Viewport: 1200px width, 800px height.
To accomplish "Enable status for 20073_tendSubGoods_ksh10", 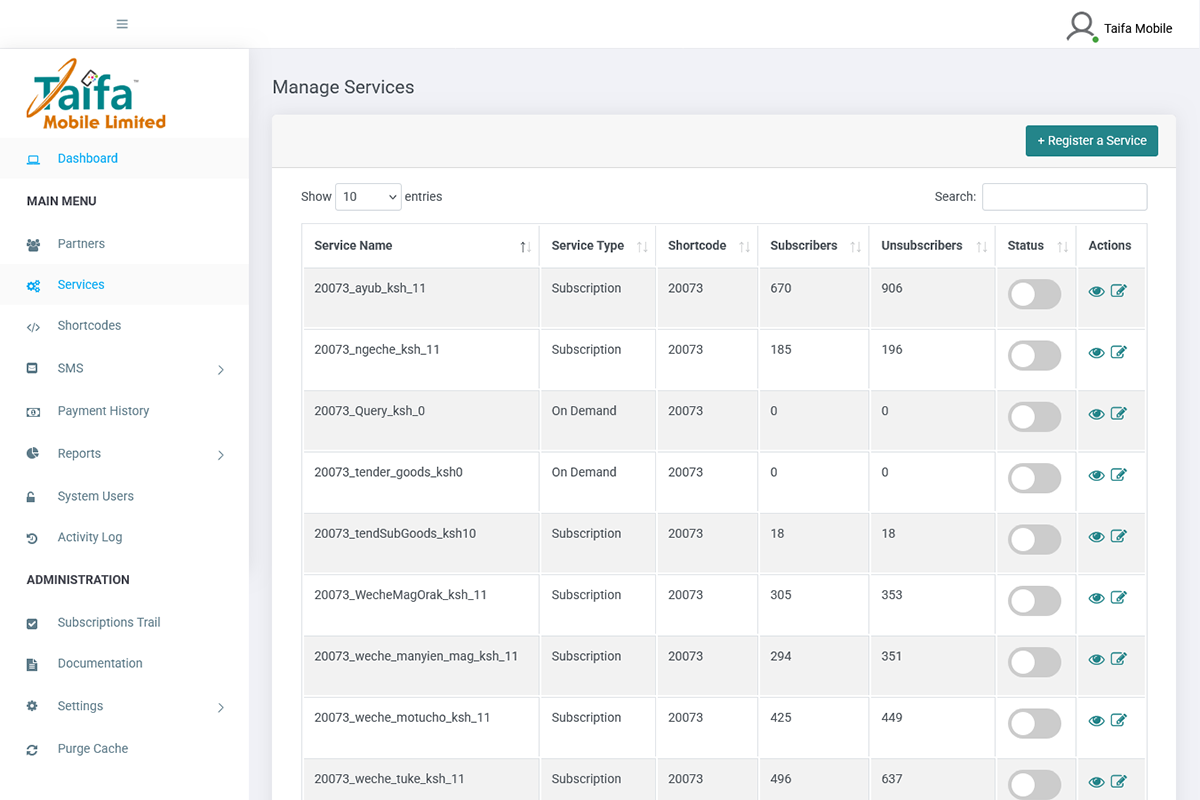I will (x=1034, y=540).
